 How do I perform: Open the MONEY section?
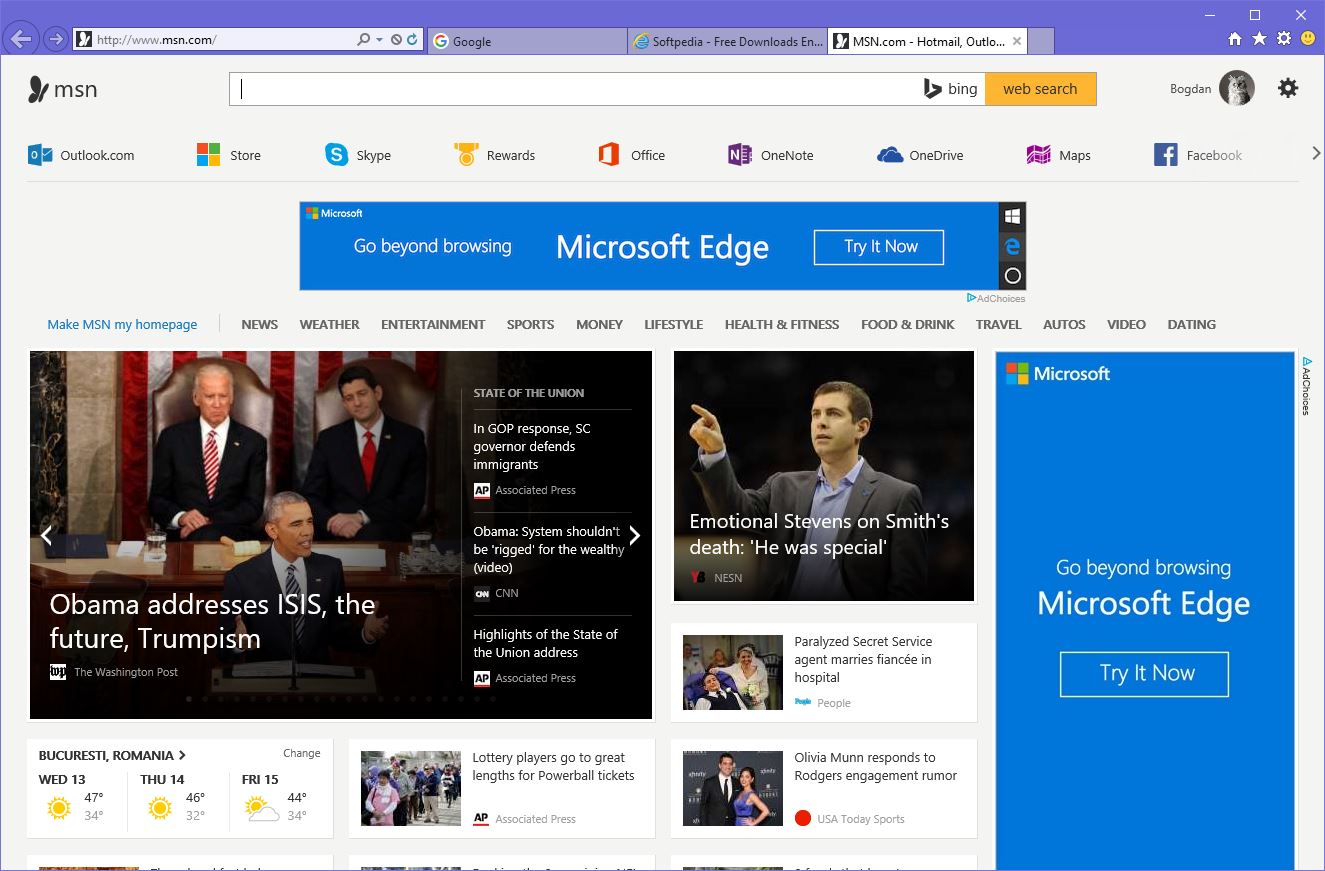click(x=599, y=324)
